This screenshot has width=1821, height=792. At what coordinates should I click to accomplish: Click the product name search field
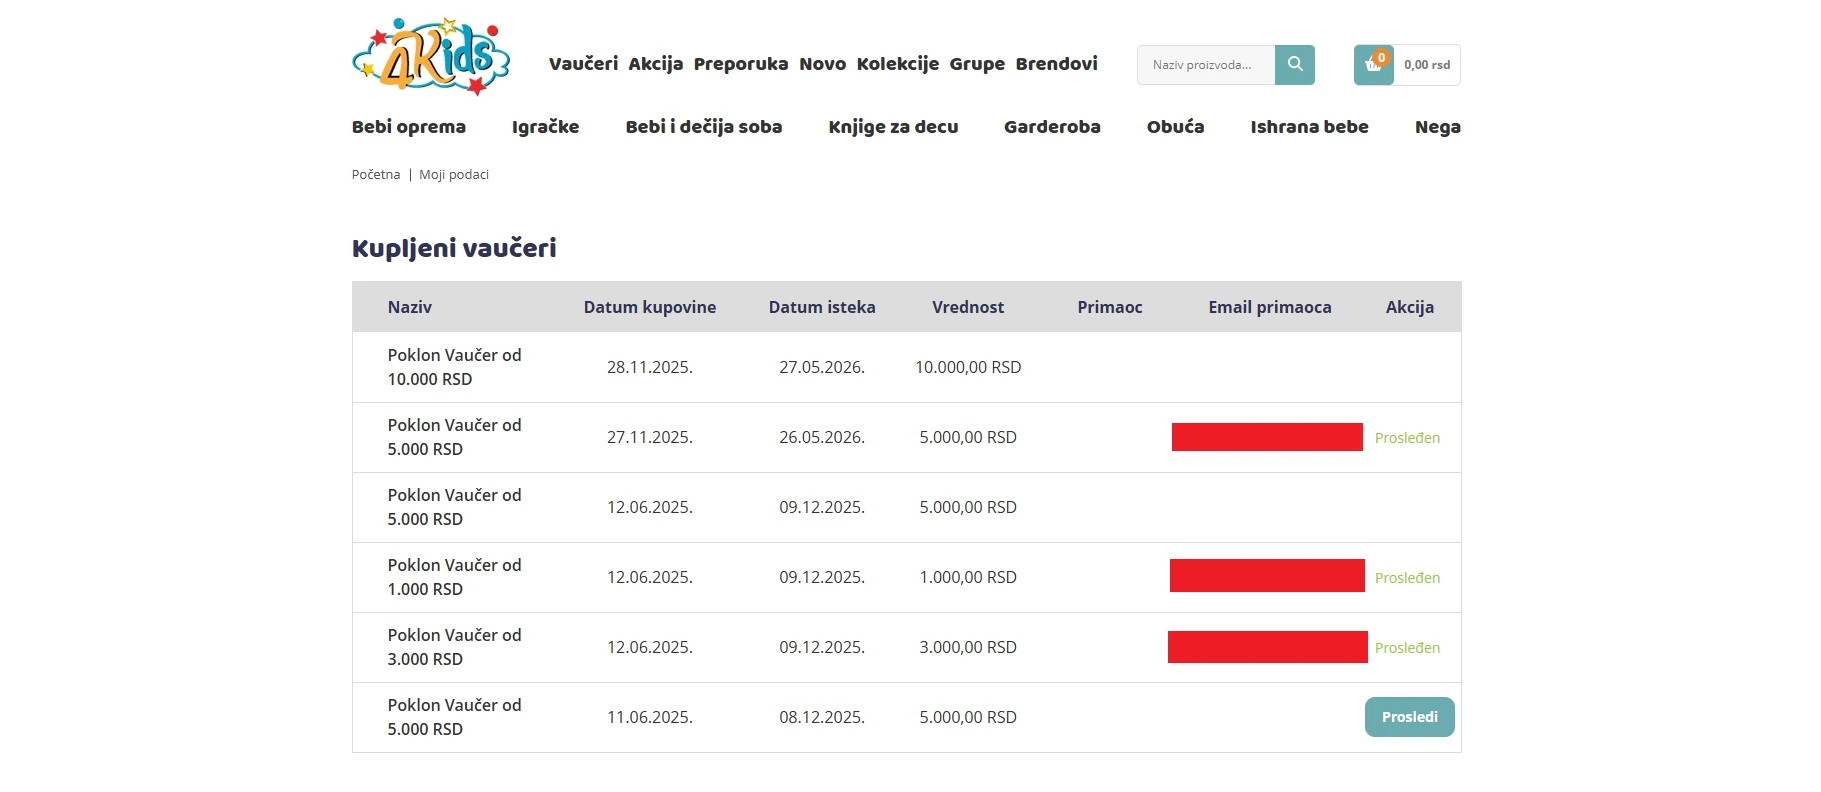1205,65
